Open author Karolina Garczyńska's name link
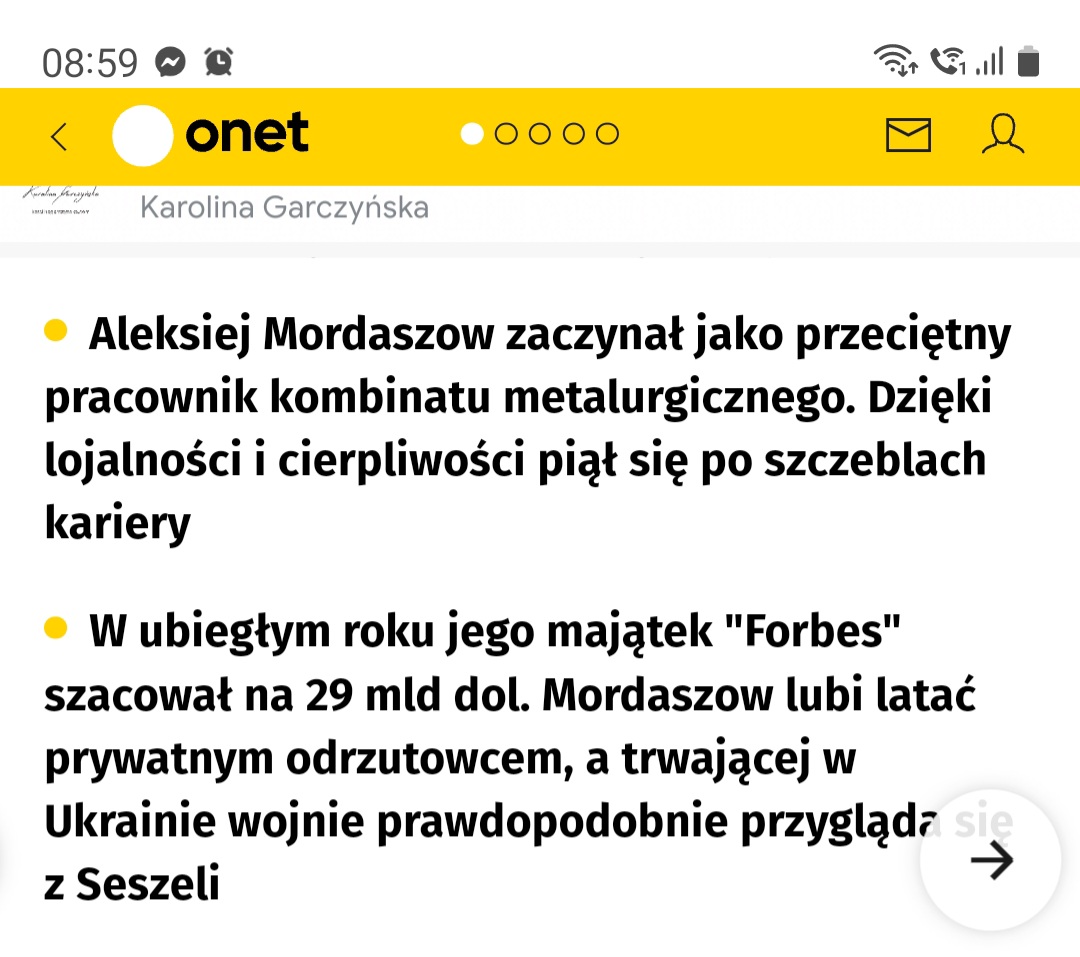 (x=284, y=207)
